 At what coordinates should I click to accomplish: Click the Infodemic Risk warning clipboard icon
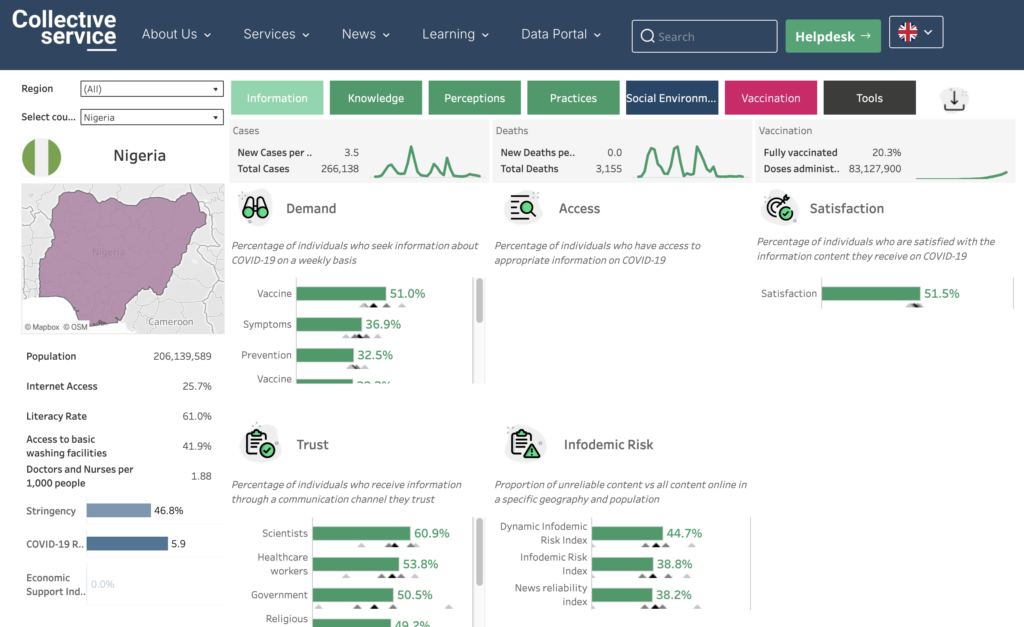[525, 443]
